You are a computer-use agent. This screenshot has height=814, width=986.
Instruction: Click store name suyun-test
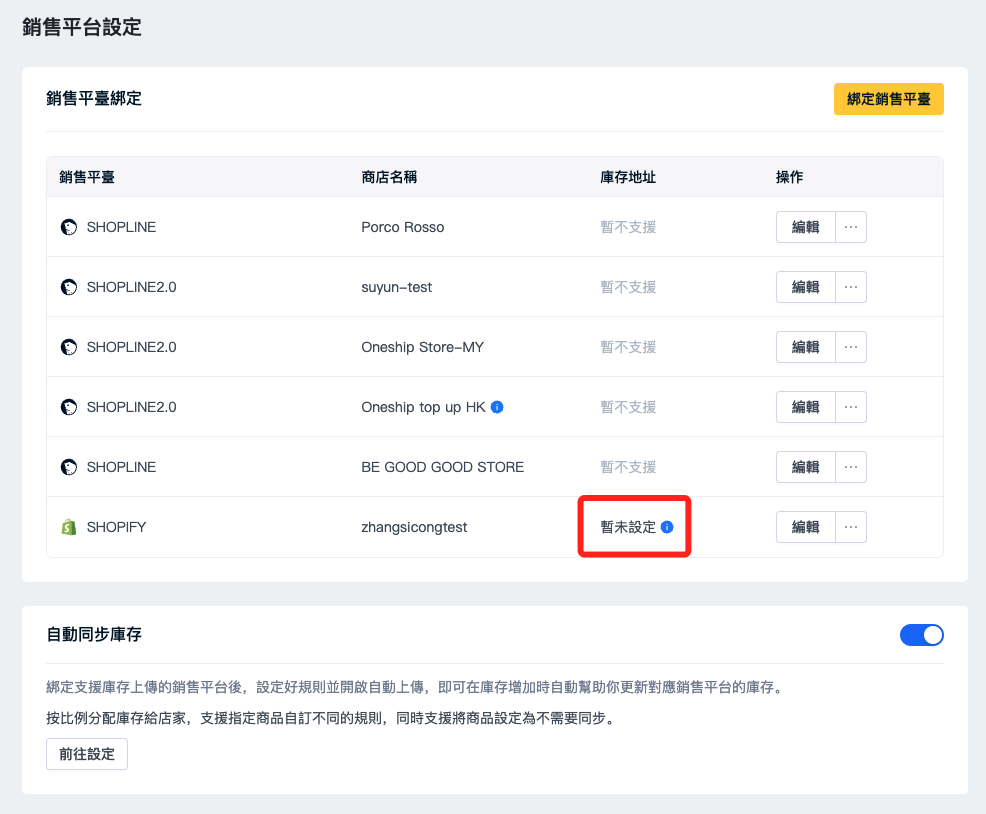[x=396, y=287]
